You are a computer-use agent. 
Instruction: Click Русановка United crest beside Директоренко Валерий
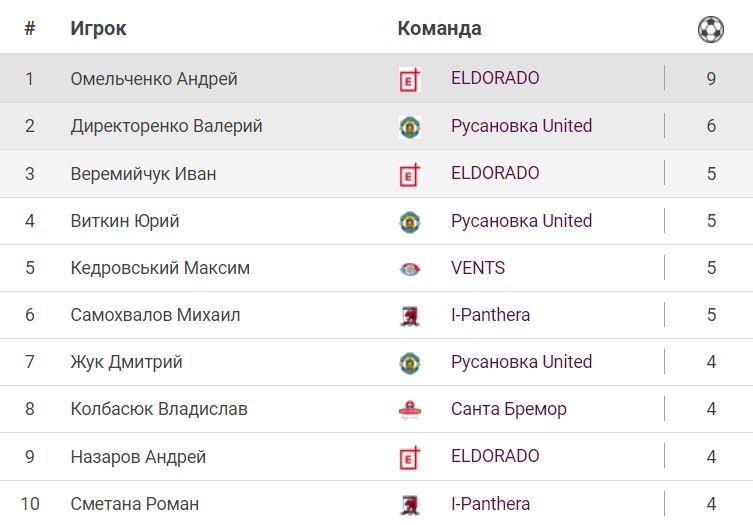pos(409,127)
